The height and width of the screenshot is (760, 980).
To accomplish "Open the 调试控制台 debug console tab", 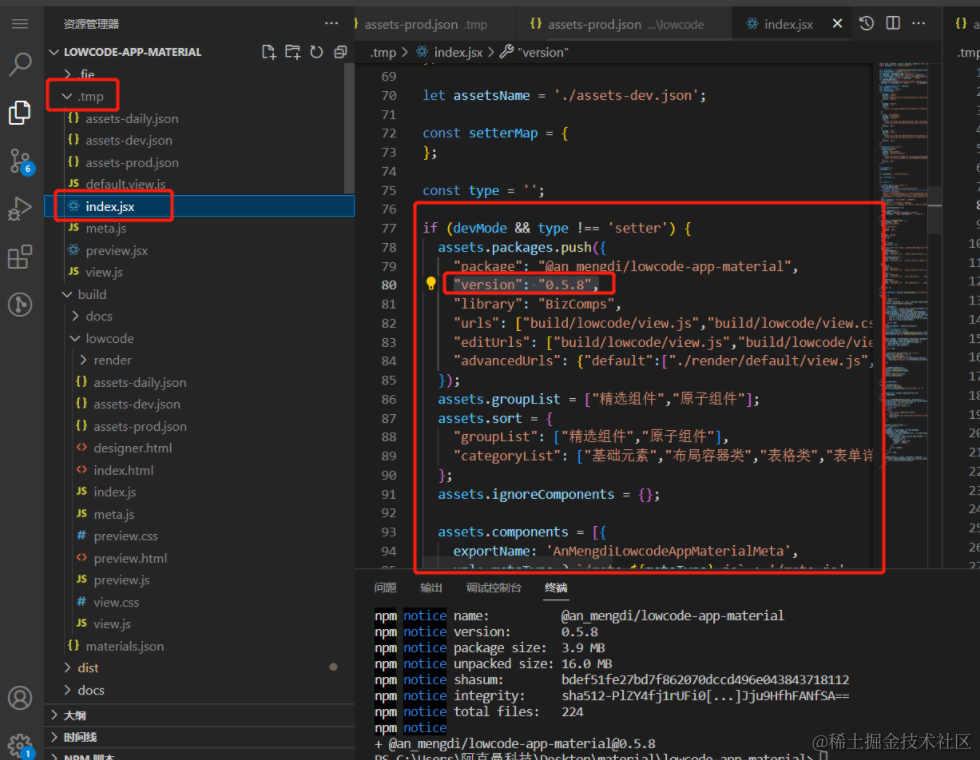I will [x=494, y=588].
